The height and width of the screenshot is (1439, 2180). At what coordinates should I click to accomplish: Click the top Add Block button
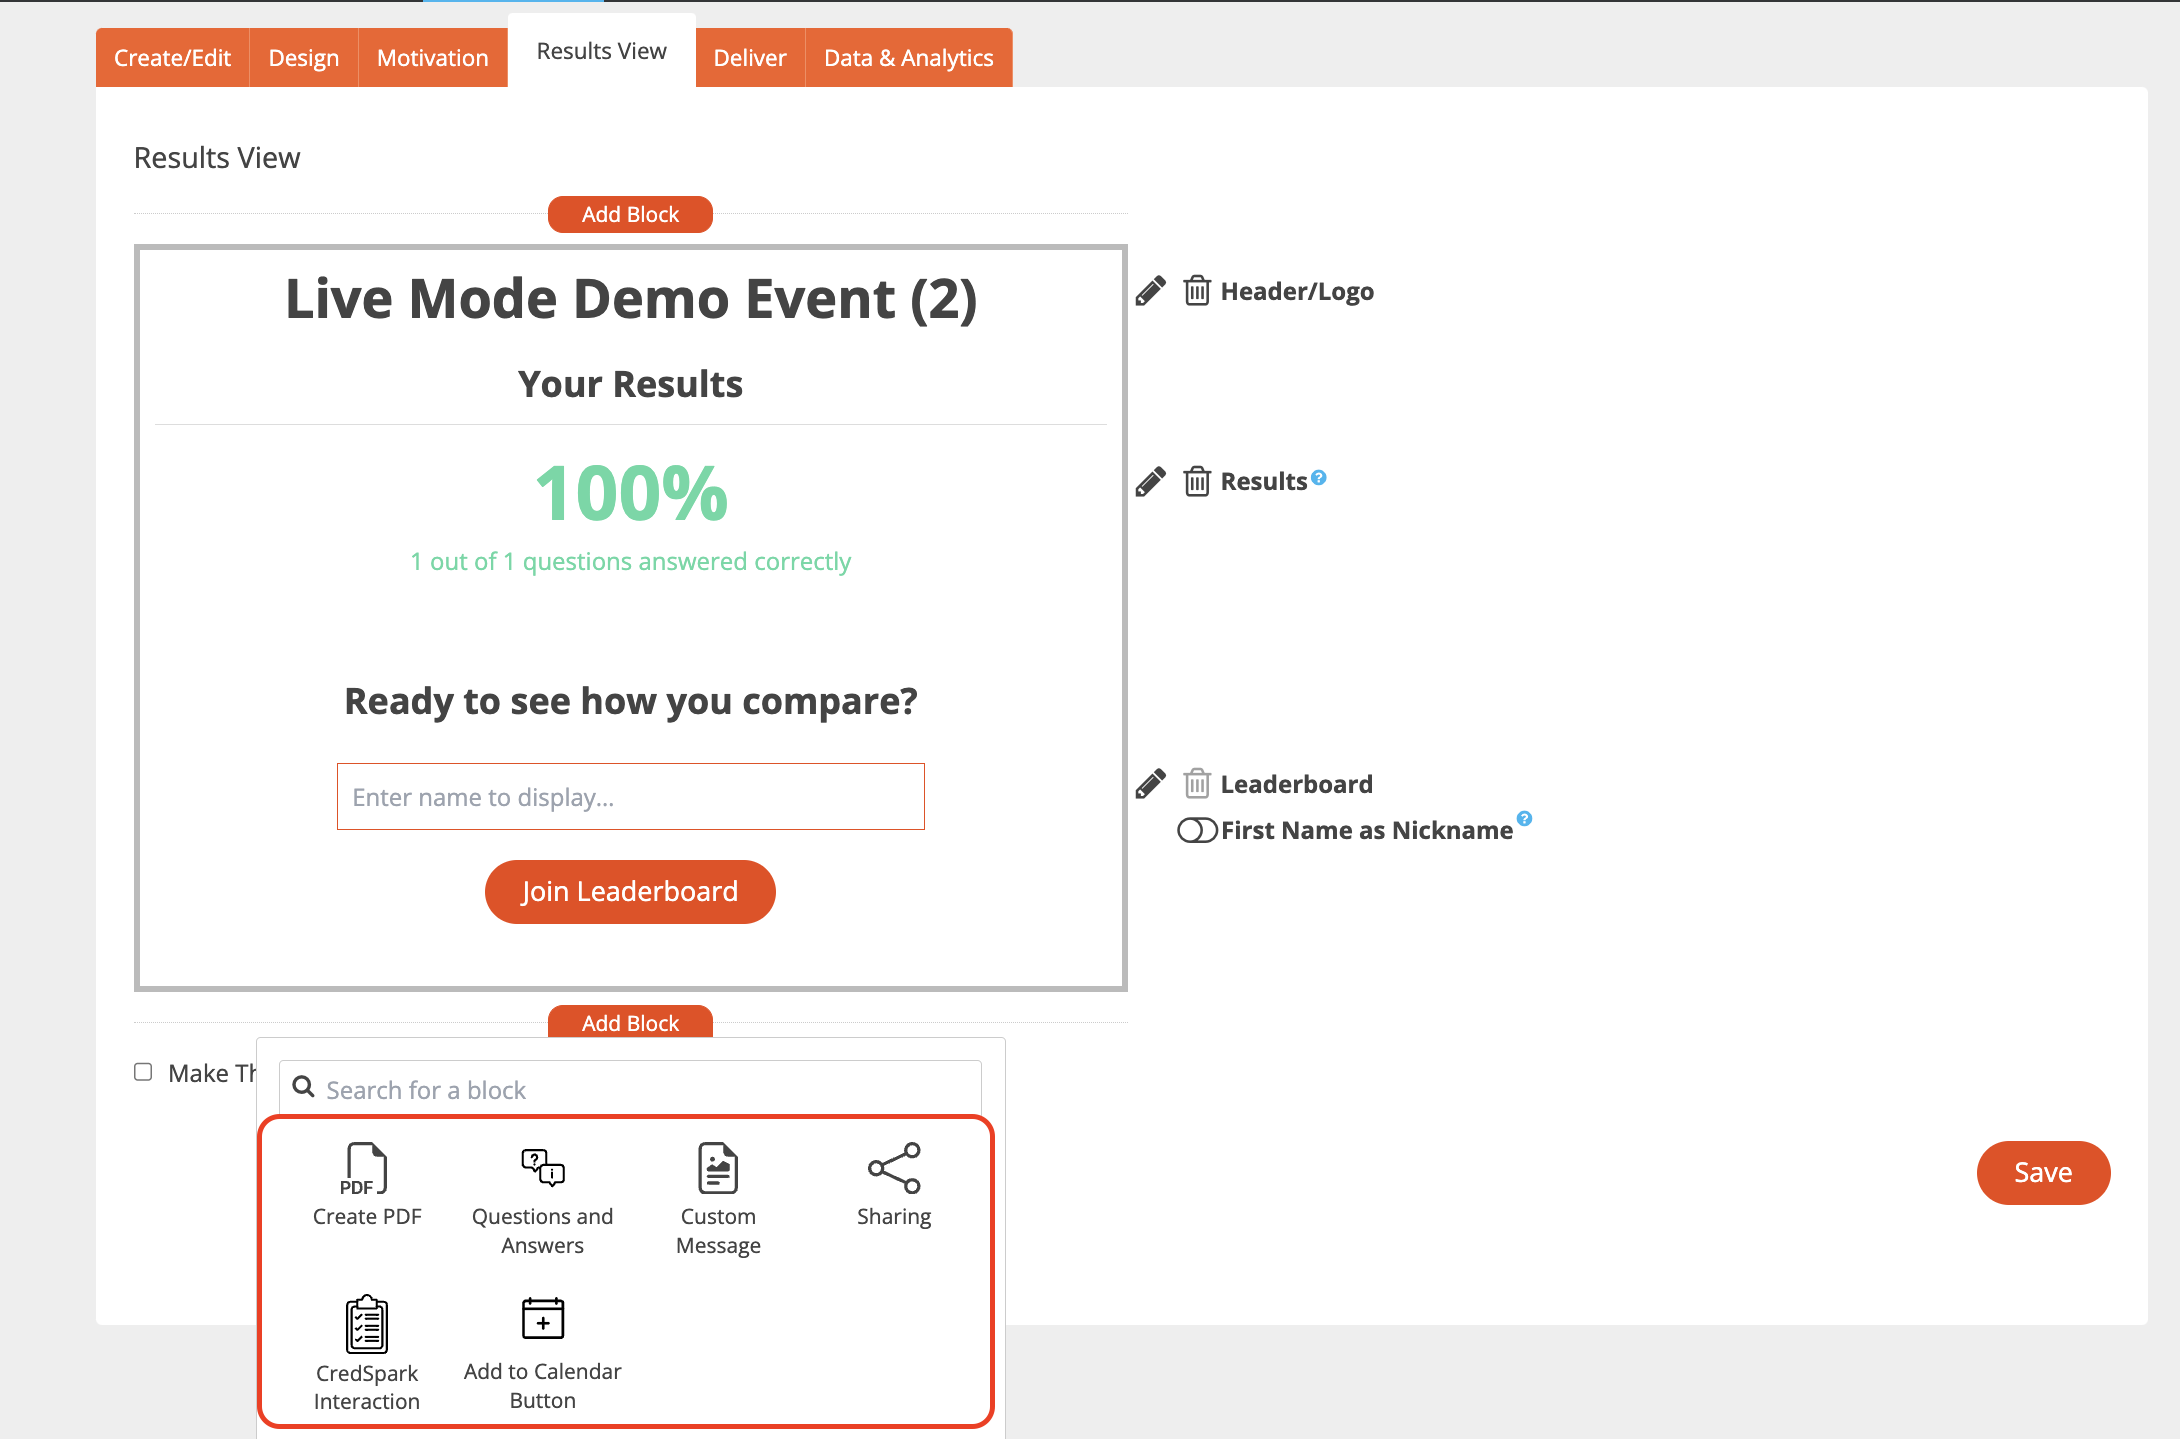tap(630, 214)
